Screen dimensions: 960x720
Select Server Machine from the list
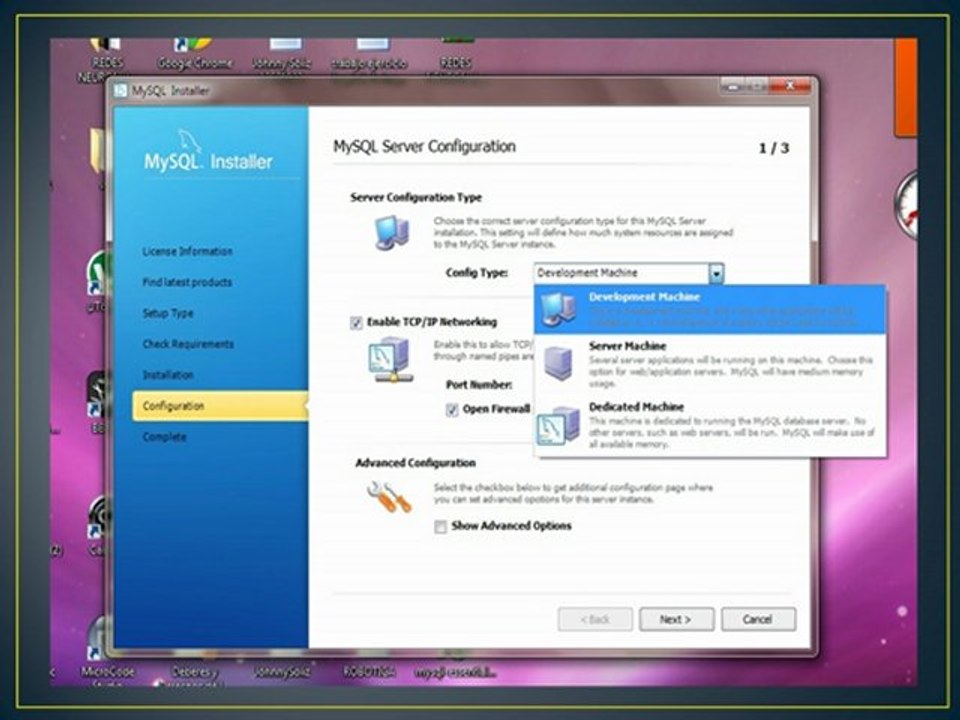[710, 364]
